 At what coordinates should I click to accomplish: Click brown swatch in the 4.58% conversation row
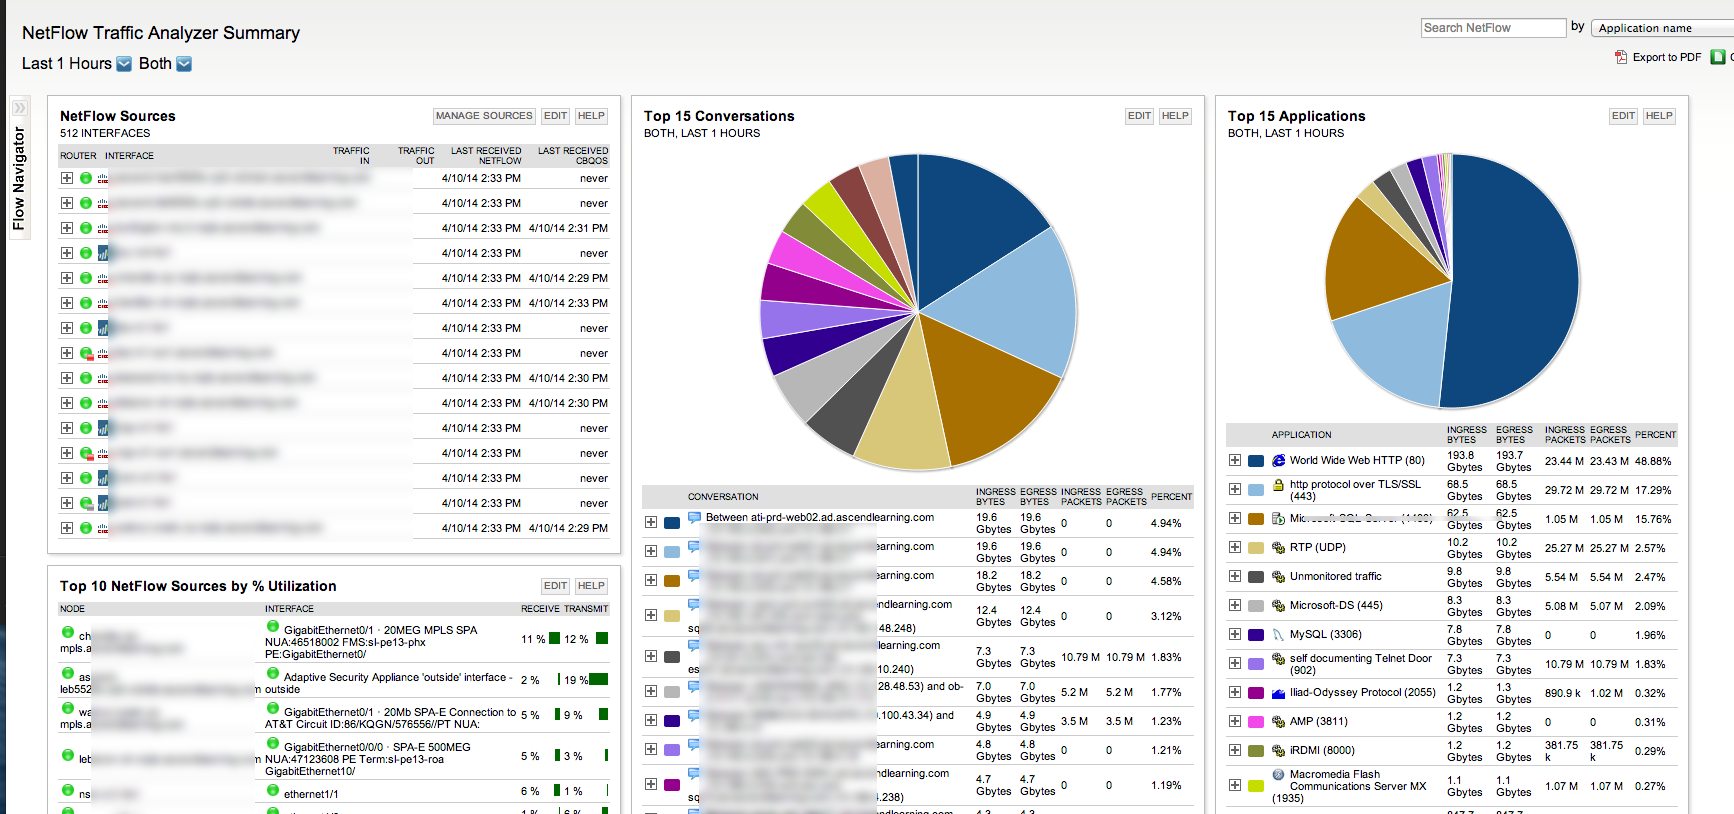(672, 581)
